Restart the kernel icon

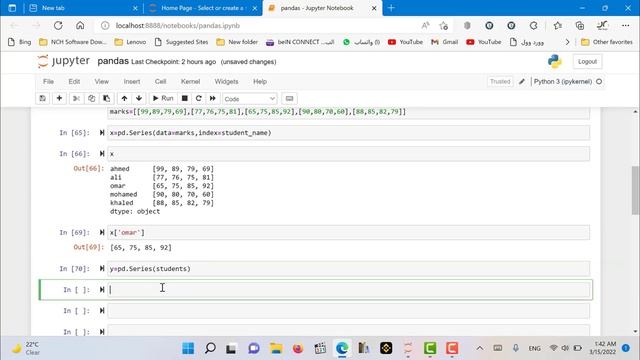click(x=198, y=98)
